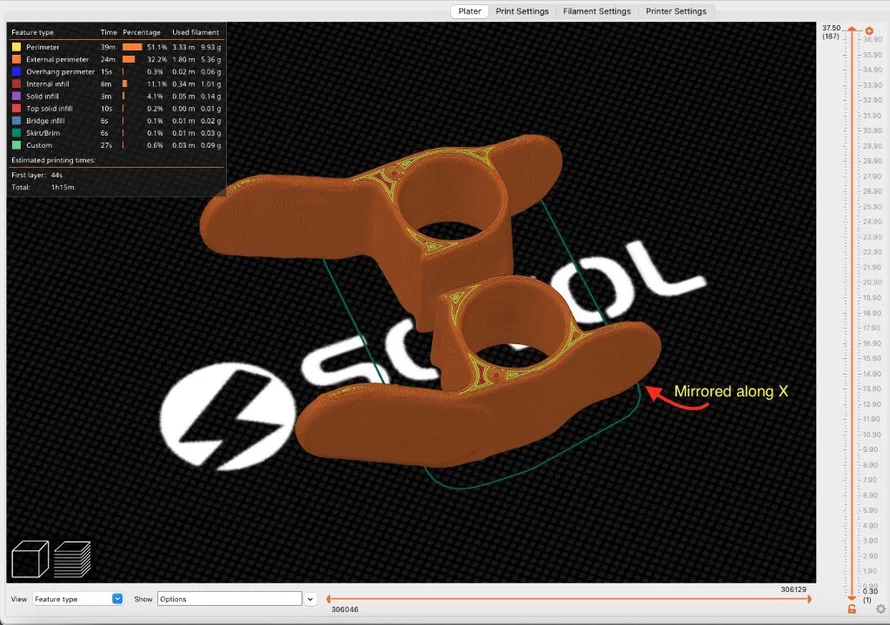890x625 pixels.
Task: Open the Filament Settings tab
Action: pos(597,11)
